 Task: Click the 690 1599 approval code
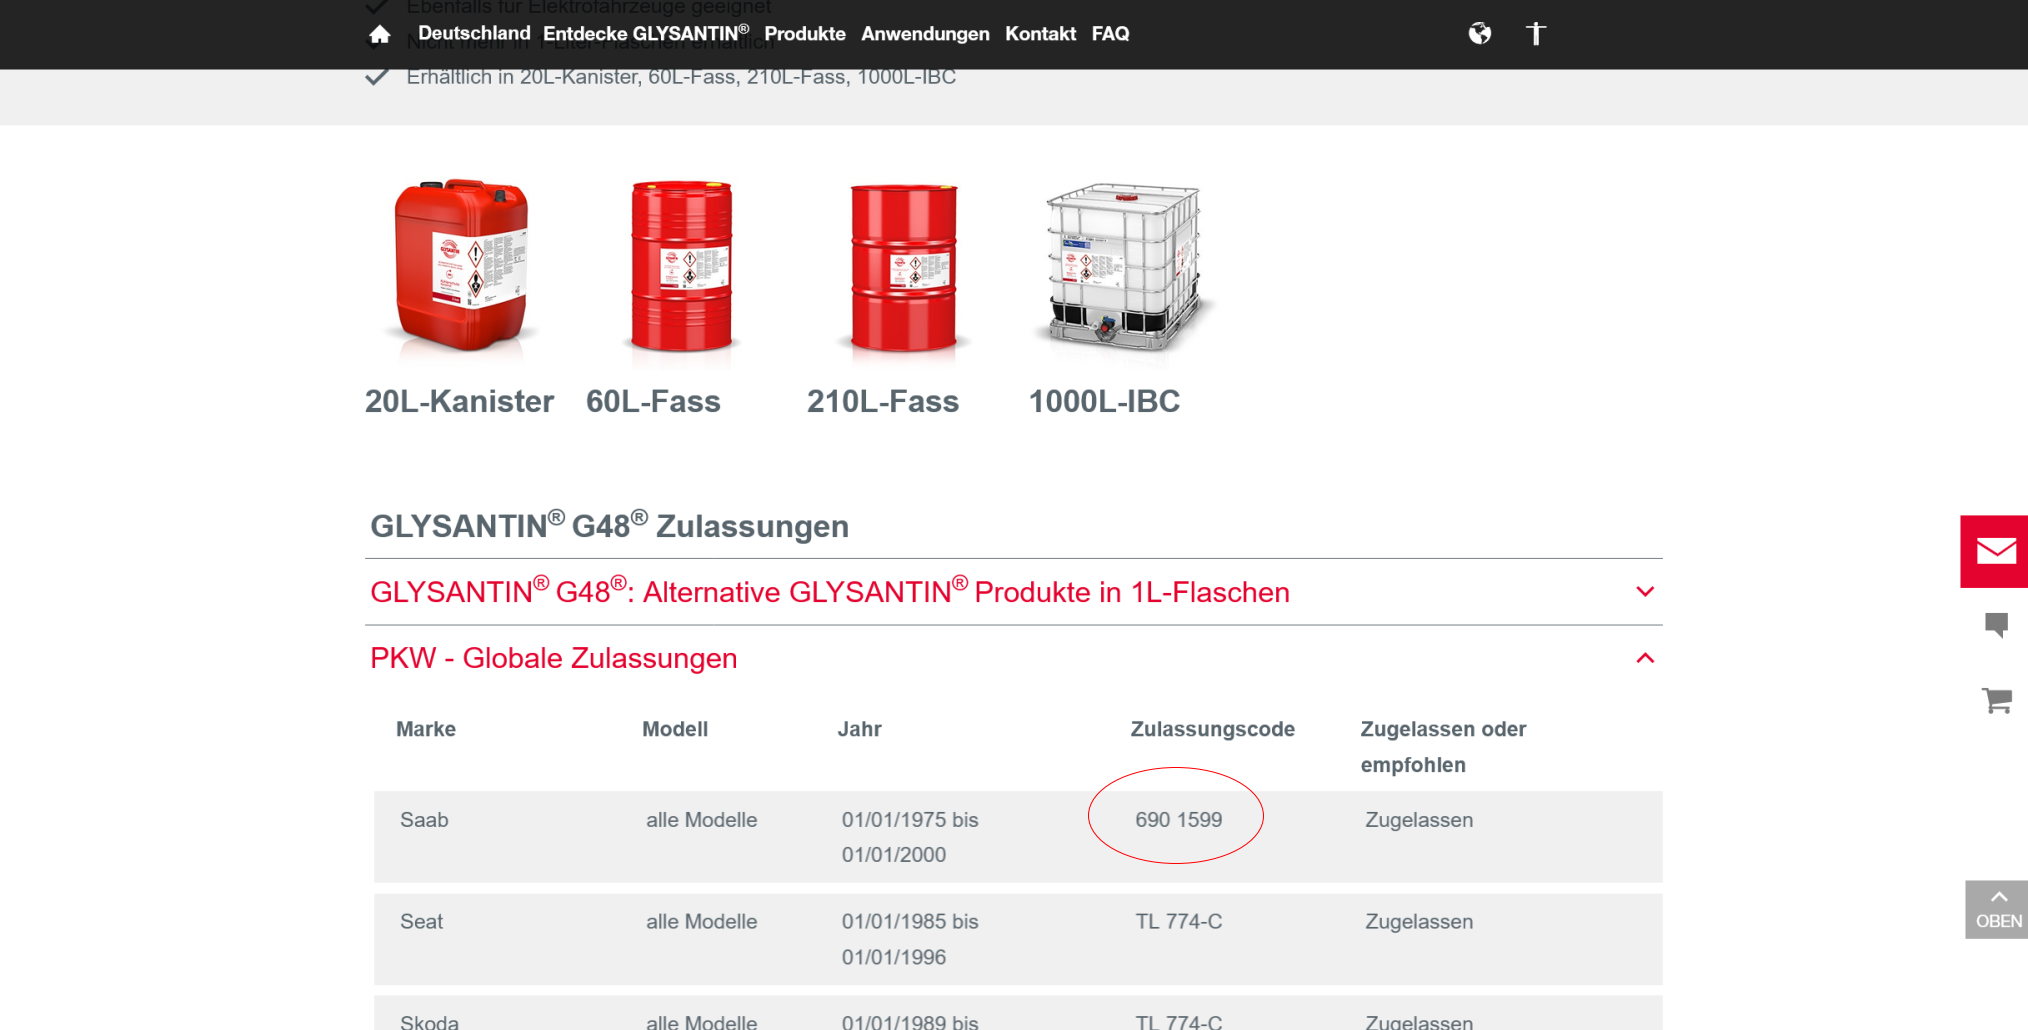pyautogui.click(x=1178, y=820)
